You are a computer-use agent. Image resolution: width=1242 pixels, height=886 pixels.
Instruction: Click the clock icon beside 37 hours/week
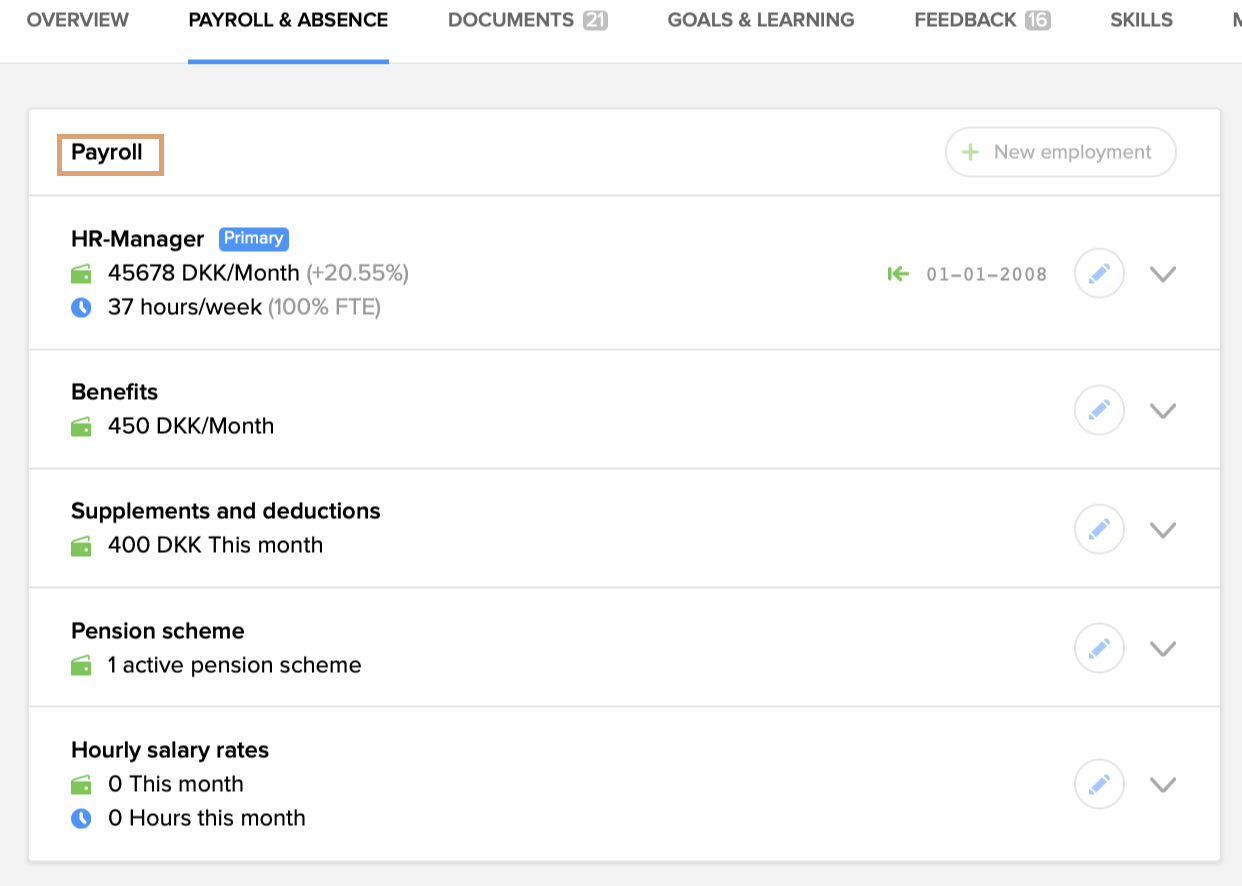pyautogui.click(x=81, y=308)
